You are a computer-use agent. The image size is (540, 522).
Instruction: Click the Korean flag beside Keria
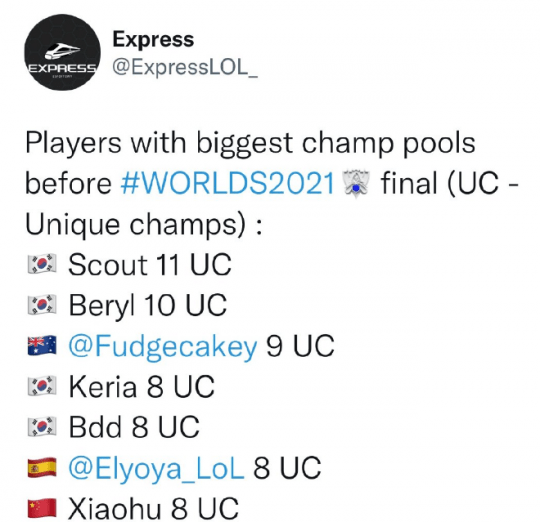42,386
